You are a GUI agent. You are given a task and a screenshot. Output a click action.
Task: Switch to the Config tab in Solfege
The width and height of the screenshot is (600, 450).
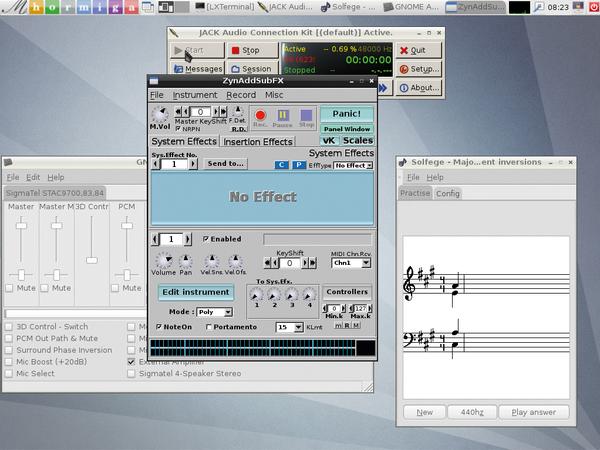pos(448,194)
